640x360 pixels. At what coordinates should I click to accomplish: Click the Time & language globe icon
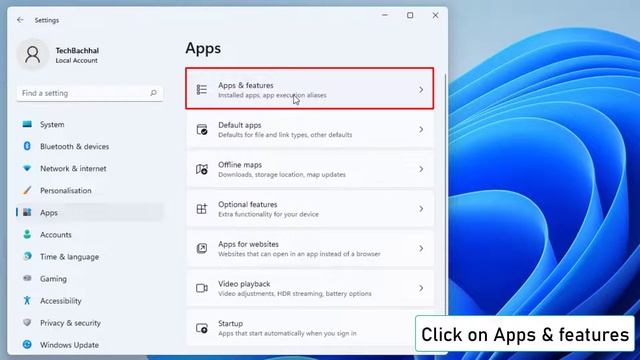27,256
